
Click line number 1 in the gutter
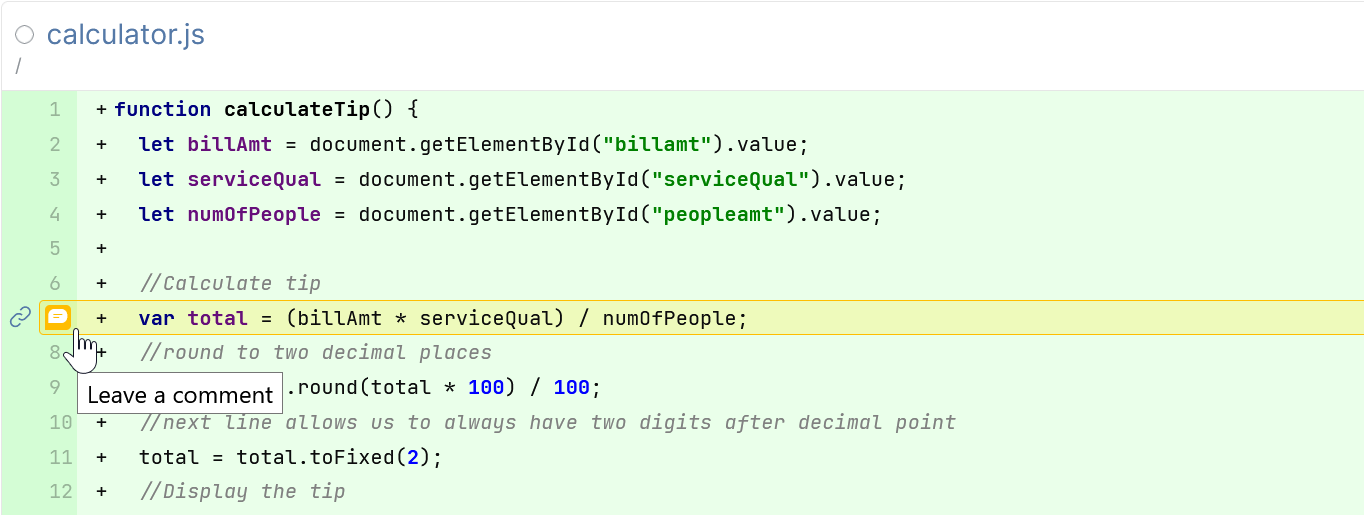55,109
